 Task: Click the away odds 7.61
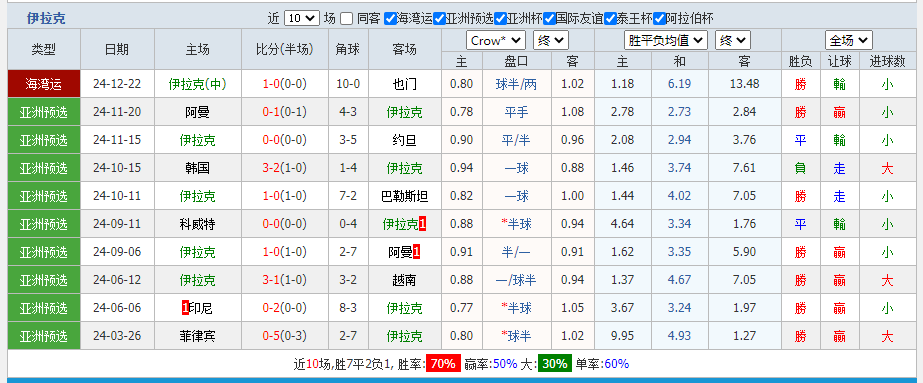point(745,168)
